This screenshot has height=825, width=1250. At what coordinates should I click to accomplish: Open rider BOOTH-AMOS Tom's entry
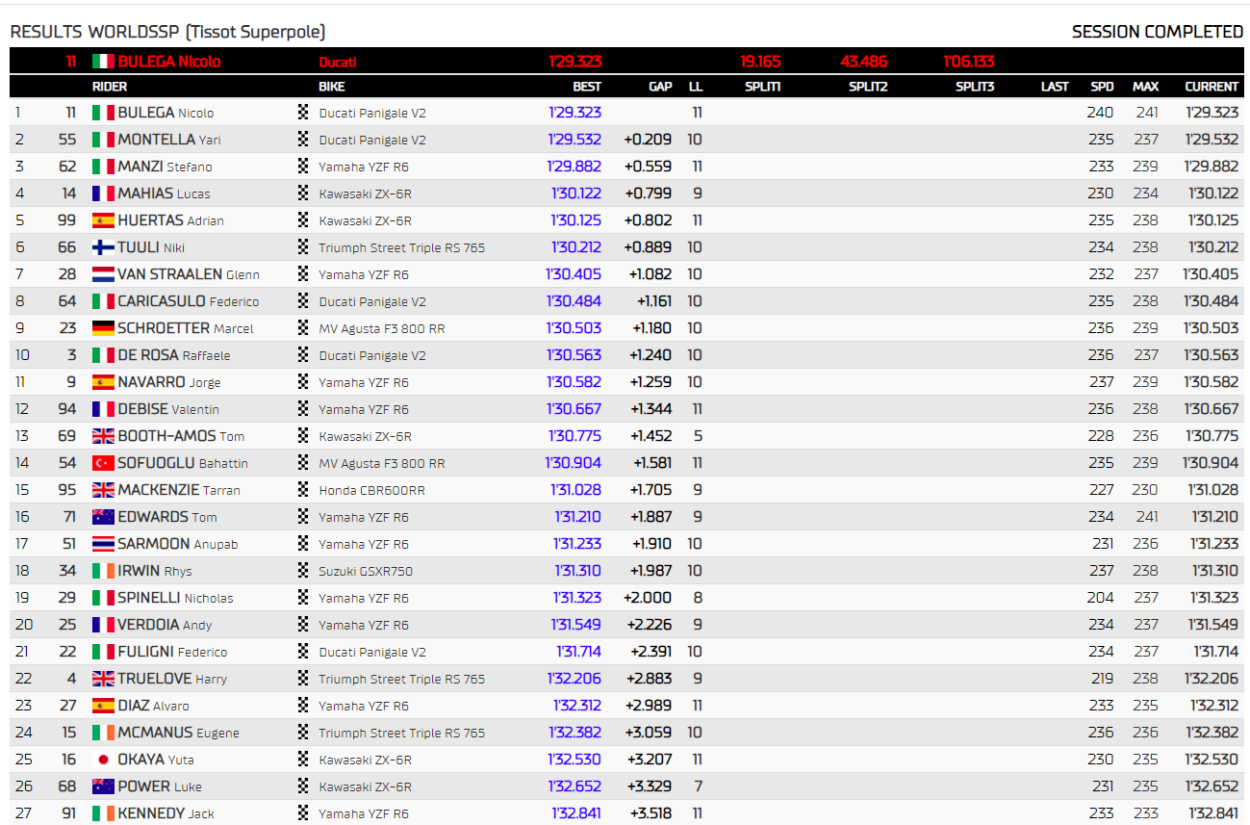click(x=180, y=436)
